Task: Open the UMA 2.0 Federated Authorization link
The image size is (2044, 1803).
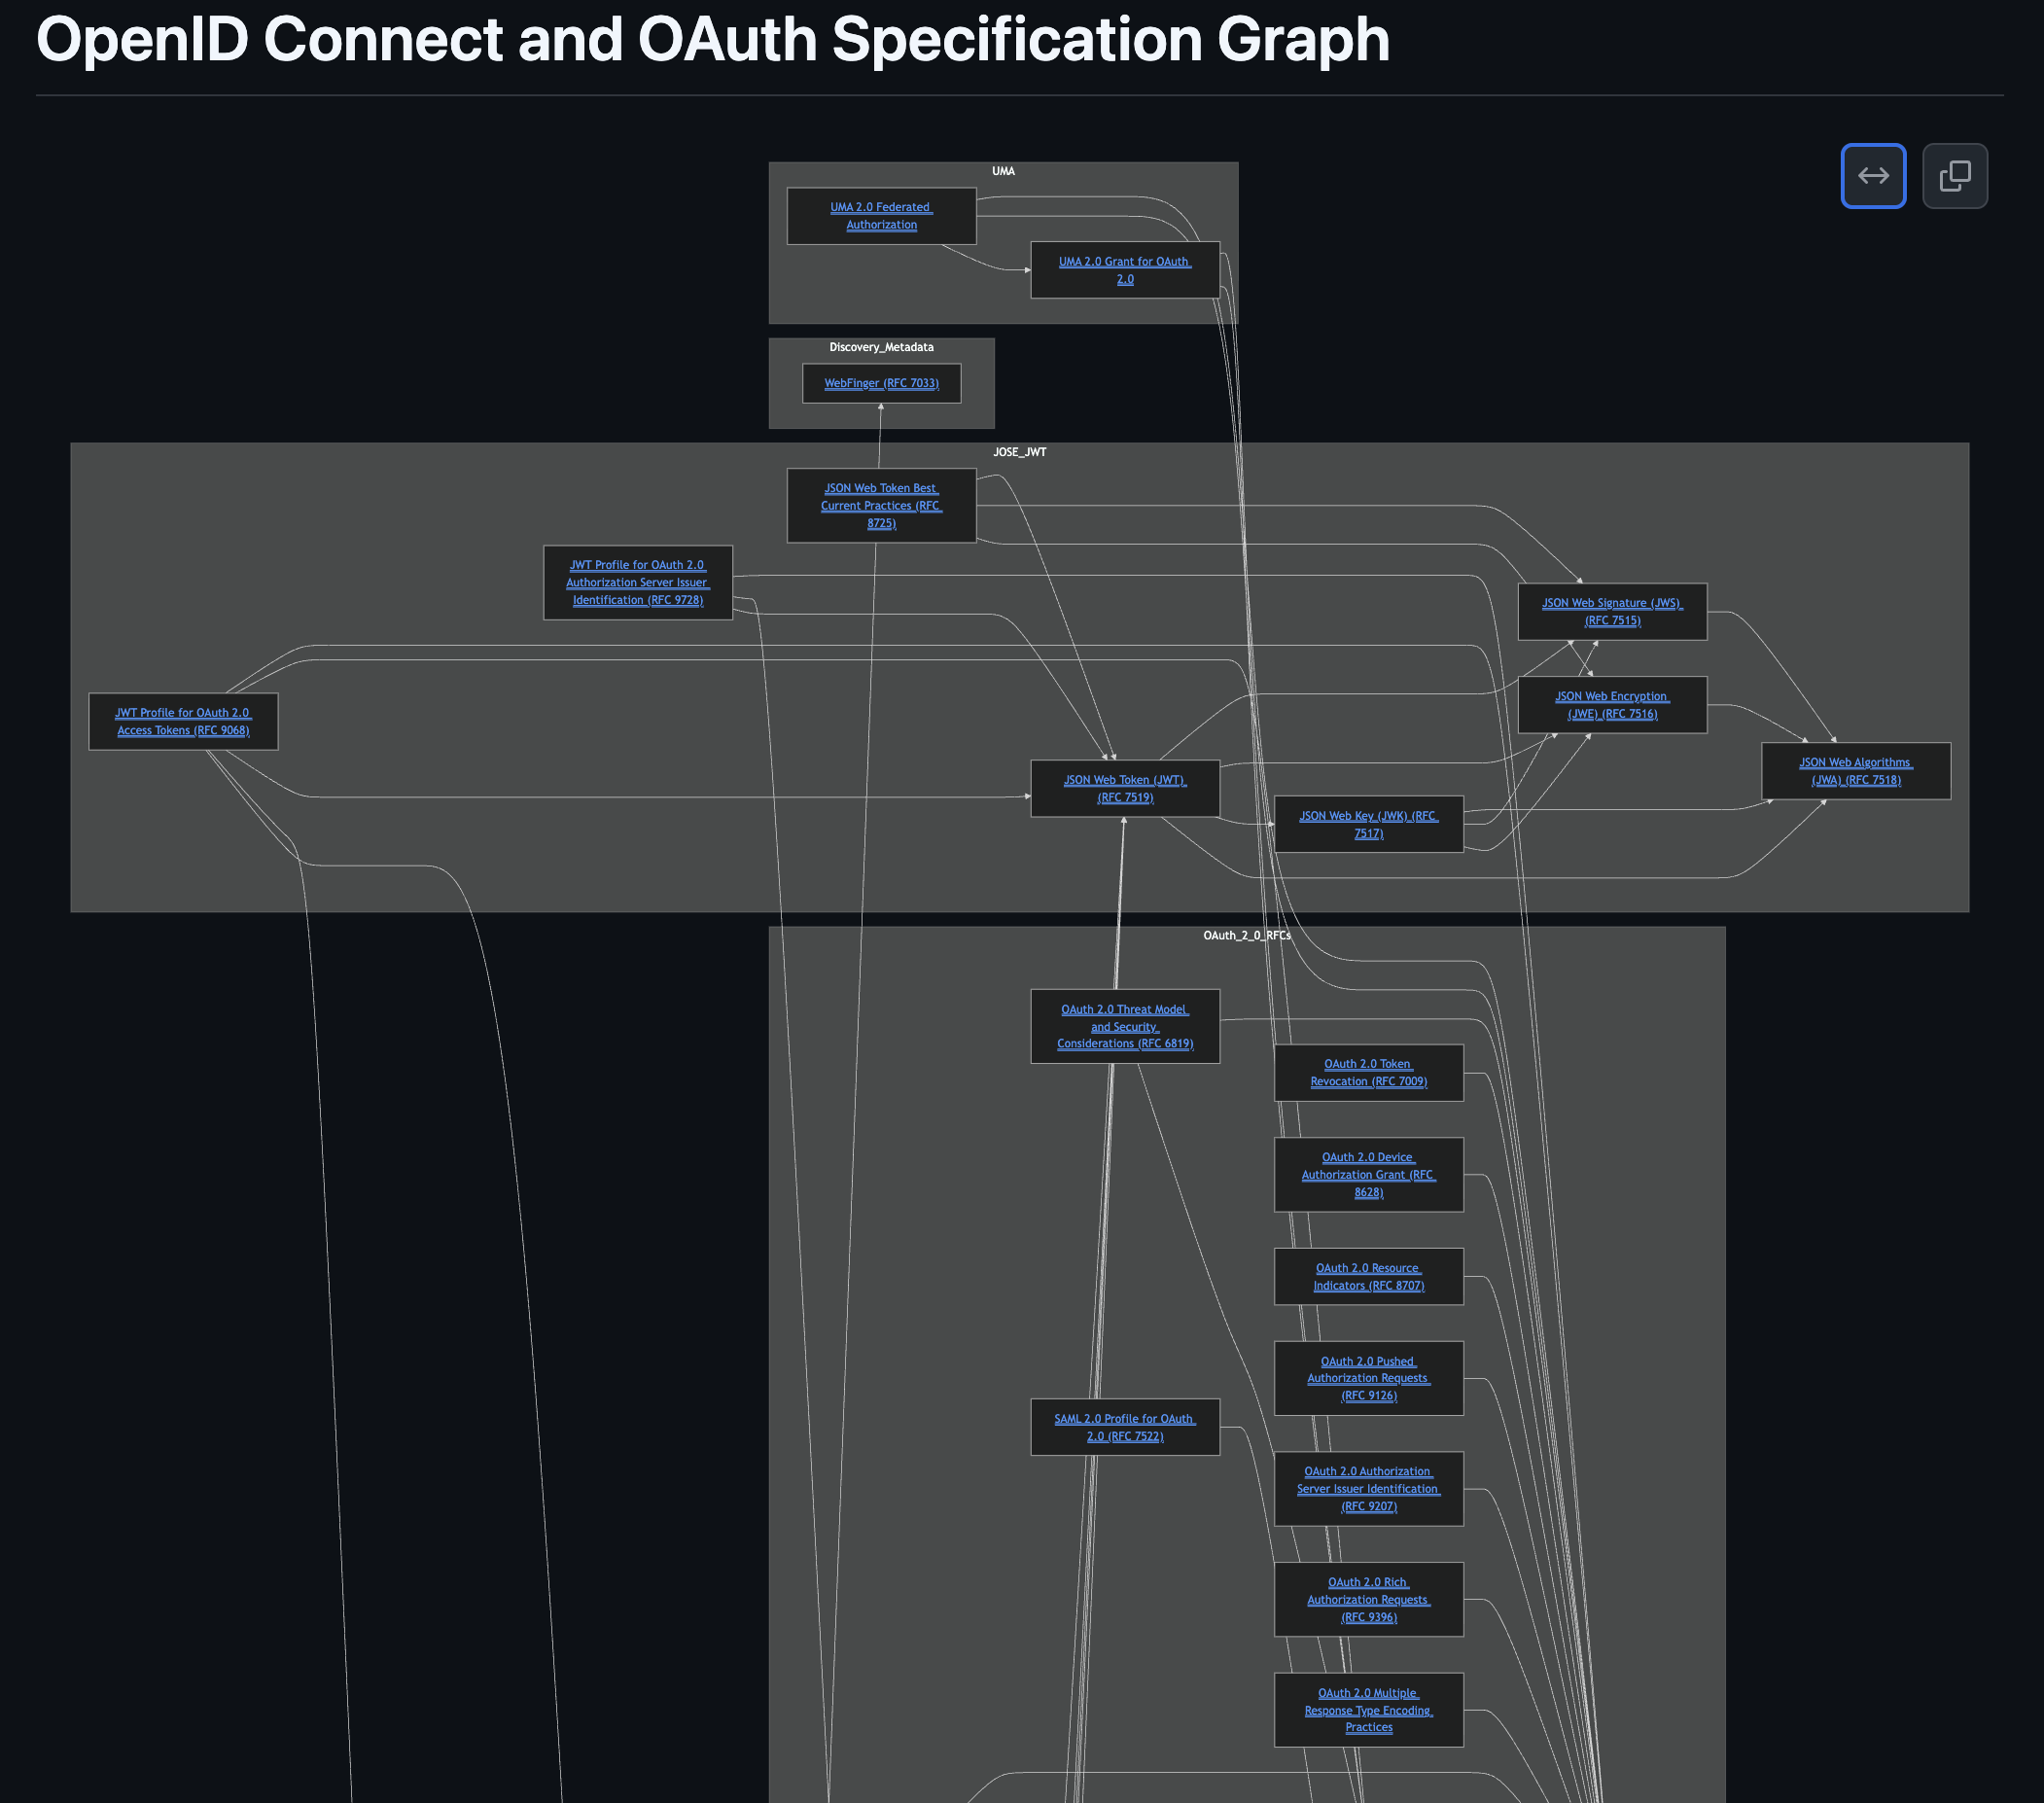Action: pyautogui.click(x=881, y=215)
